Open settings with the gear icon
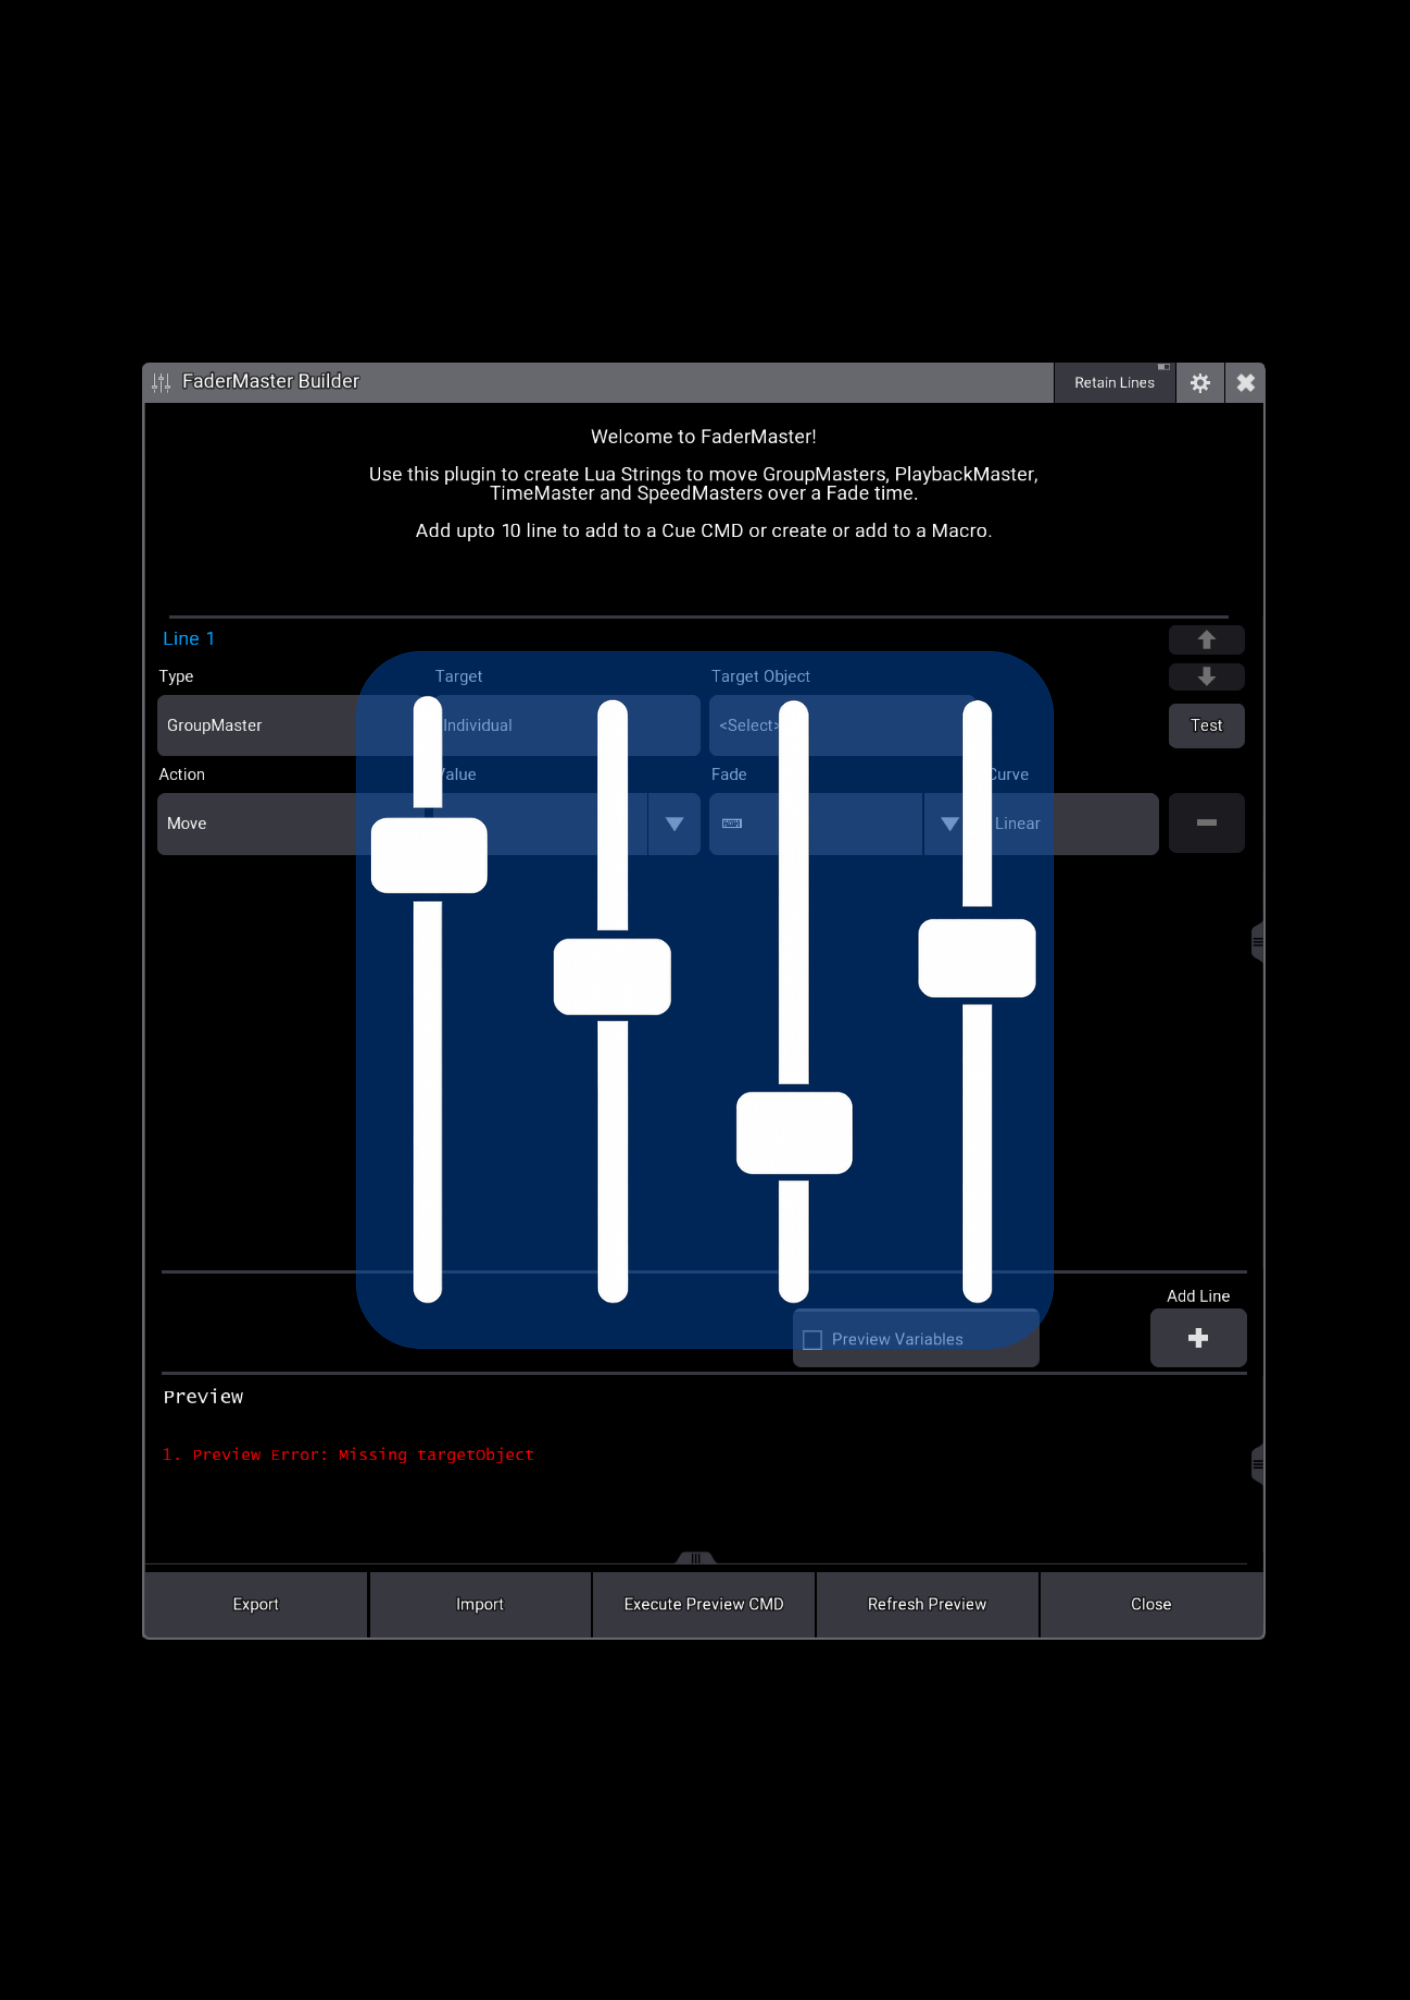Image resolution: width=1410 pixels, height=2000 pixels. 1200,383
